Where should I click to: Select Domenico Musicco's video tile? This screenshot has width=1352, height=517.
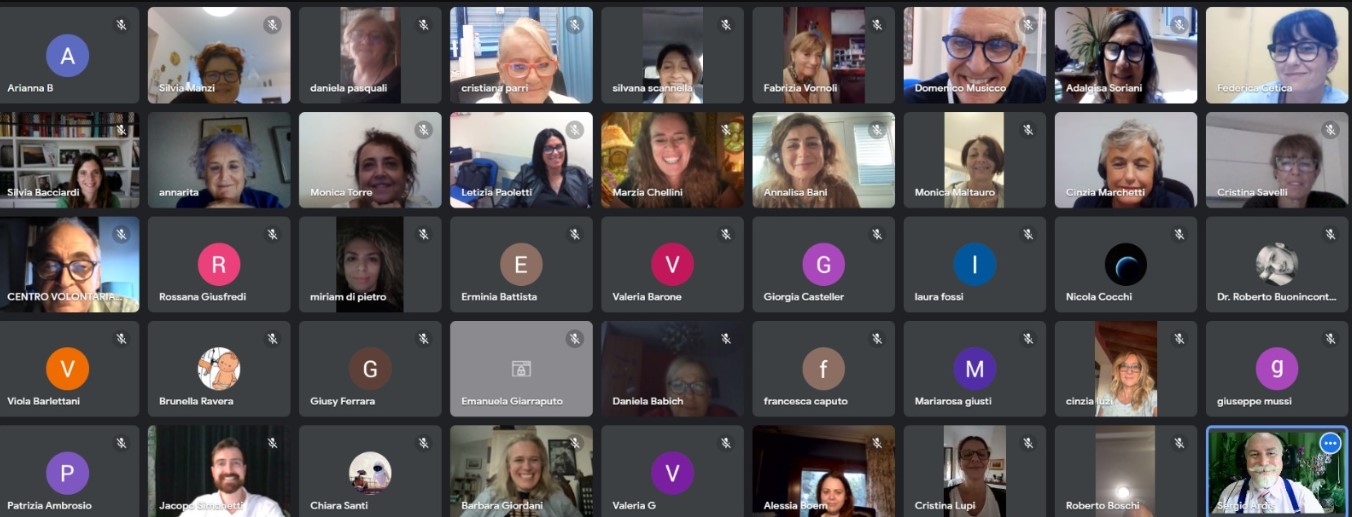tap(975, 55)
